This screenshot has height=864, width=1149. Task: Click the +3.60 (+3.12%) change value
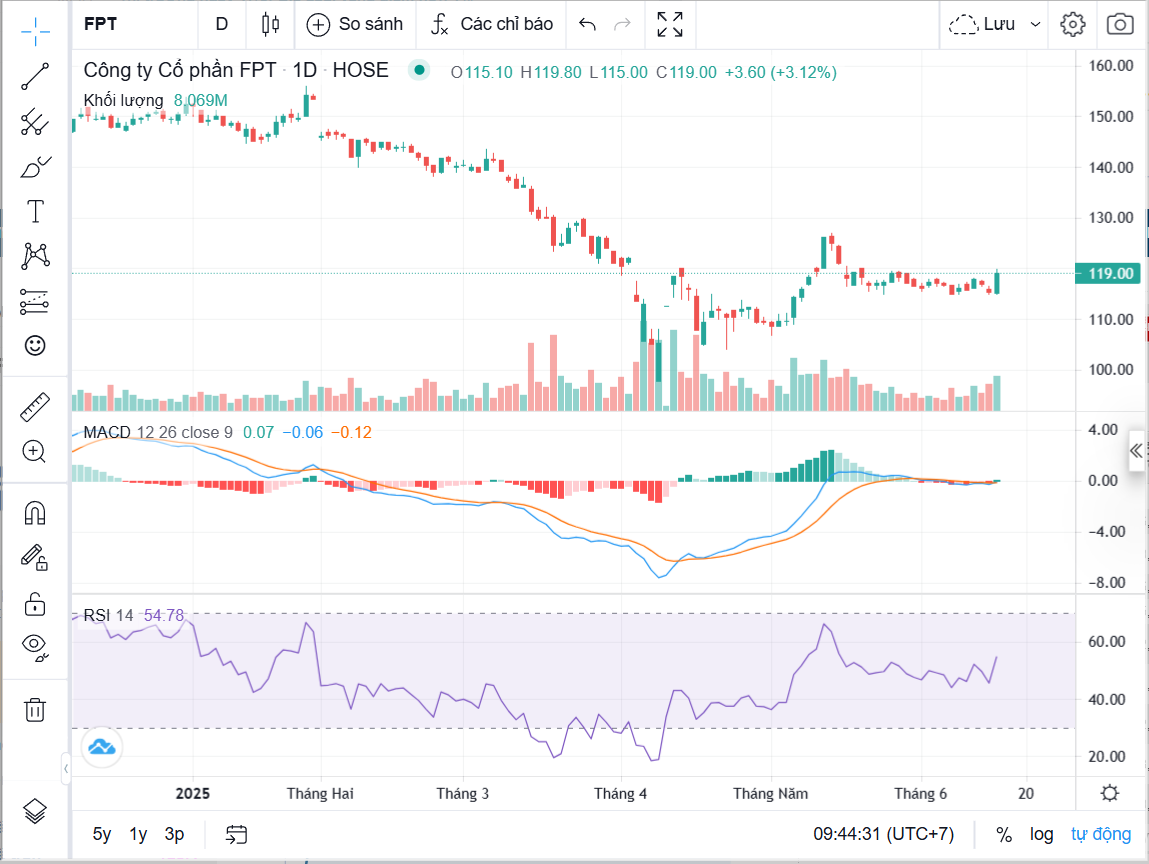780,73
